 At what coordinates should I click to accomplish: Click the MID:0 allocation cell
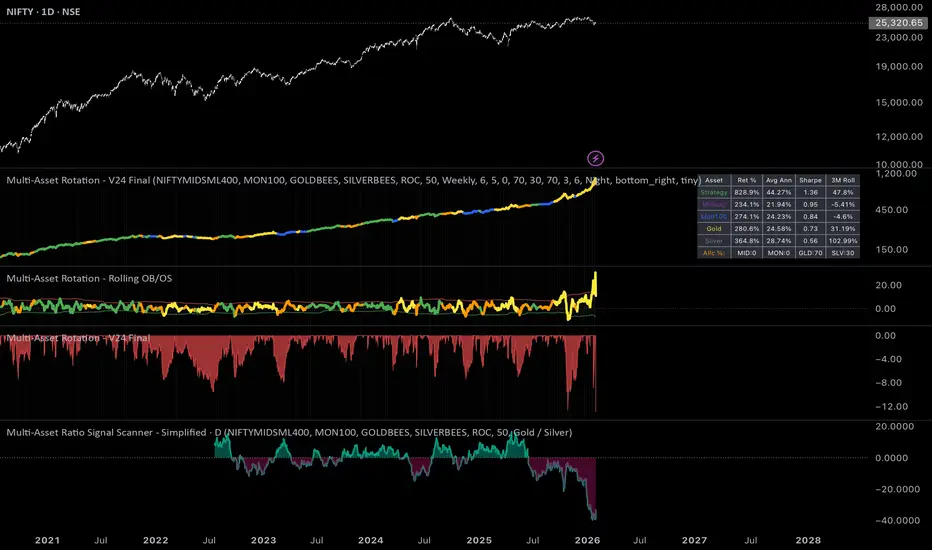[x=747, y=253]
